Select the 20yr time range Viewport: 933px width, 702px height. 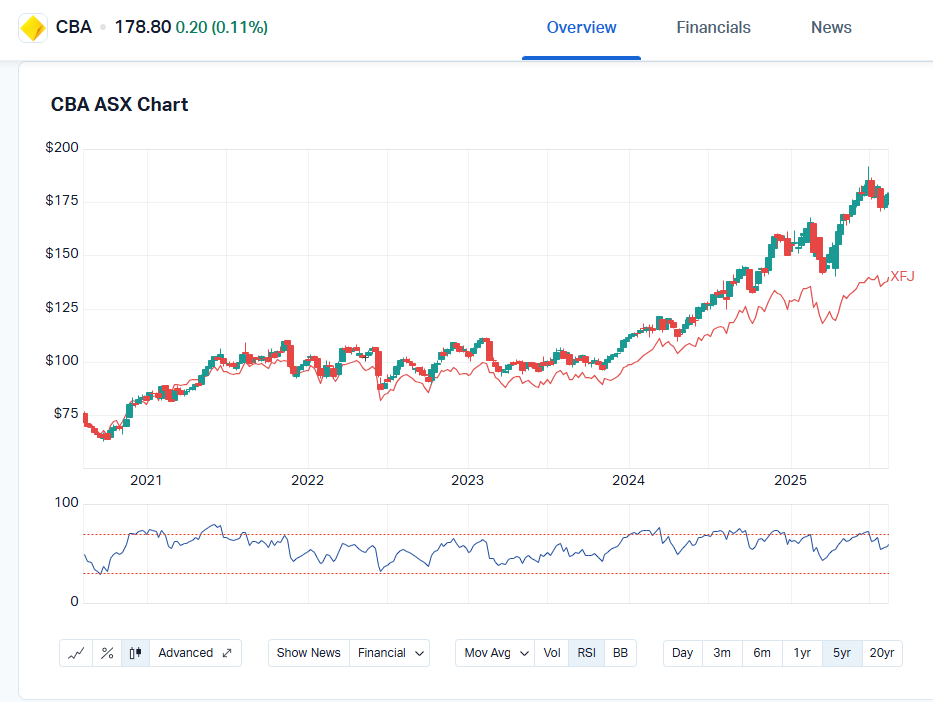tap(882, 653)
